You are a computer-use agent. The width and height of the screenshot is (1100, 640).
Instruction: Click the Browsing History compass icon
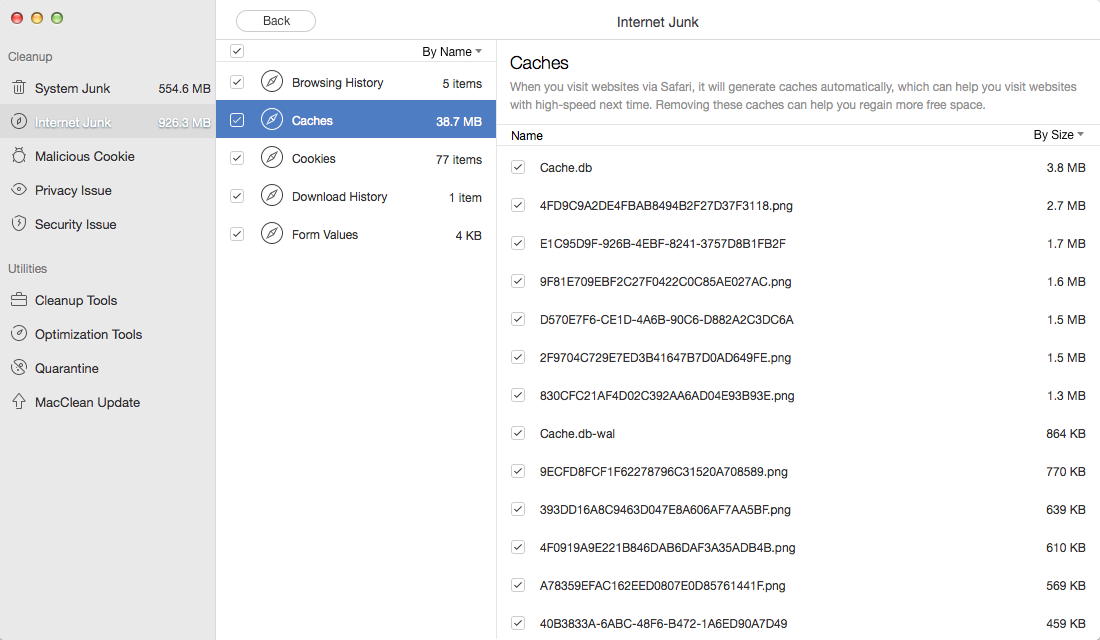[272, 81]
